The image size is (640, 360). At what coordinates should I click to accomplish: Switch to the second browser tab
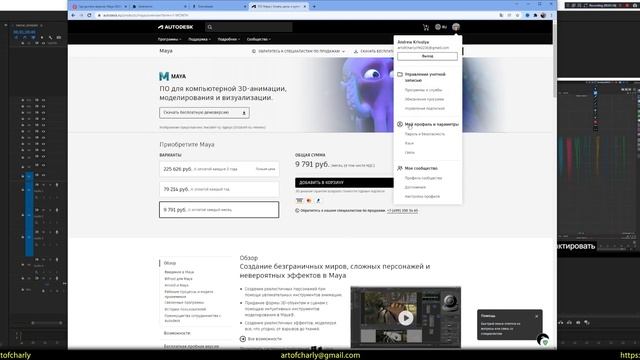coord(159,7)
